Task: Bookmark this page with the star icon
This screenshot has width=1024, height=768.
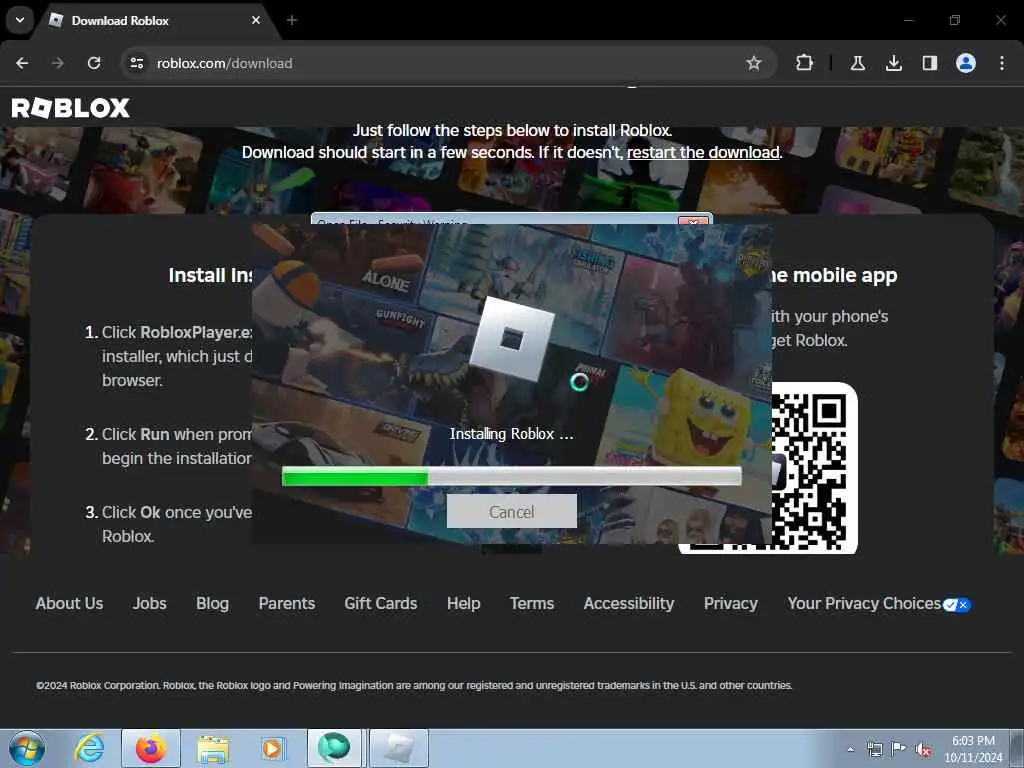Action: pyautogui.click(x=754, y=63)
